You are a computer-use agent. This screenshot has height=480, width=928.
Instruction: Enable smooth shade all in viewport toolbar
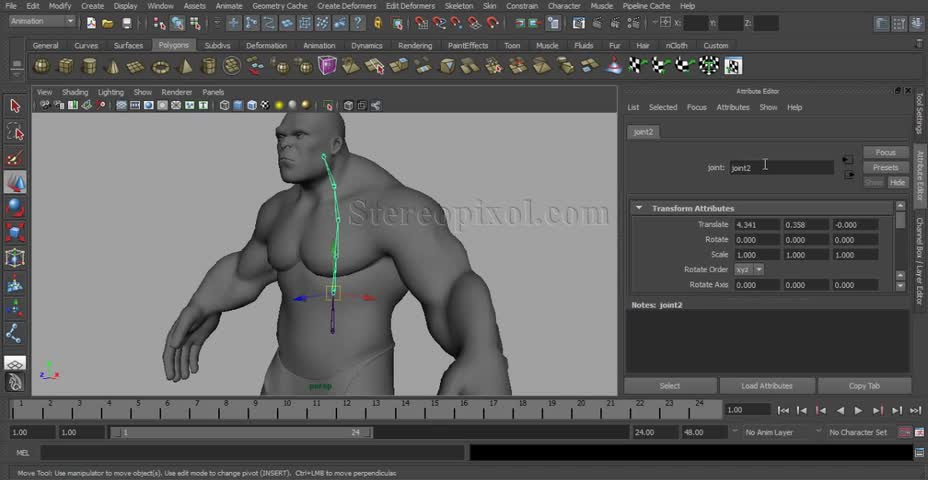(238, 105)
